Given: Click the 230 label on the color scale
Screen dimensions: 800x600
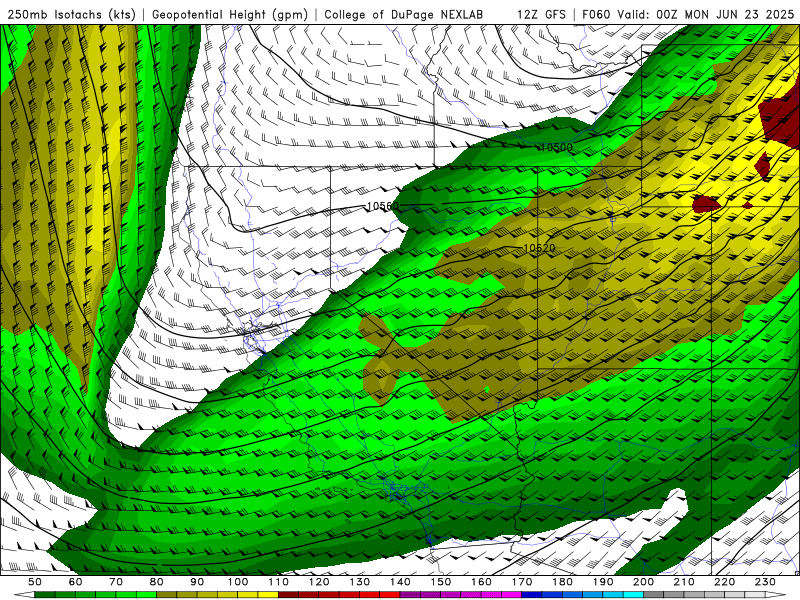Looking at the screenshot, I should click(766, 582).
